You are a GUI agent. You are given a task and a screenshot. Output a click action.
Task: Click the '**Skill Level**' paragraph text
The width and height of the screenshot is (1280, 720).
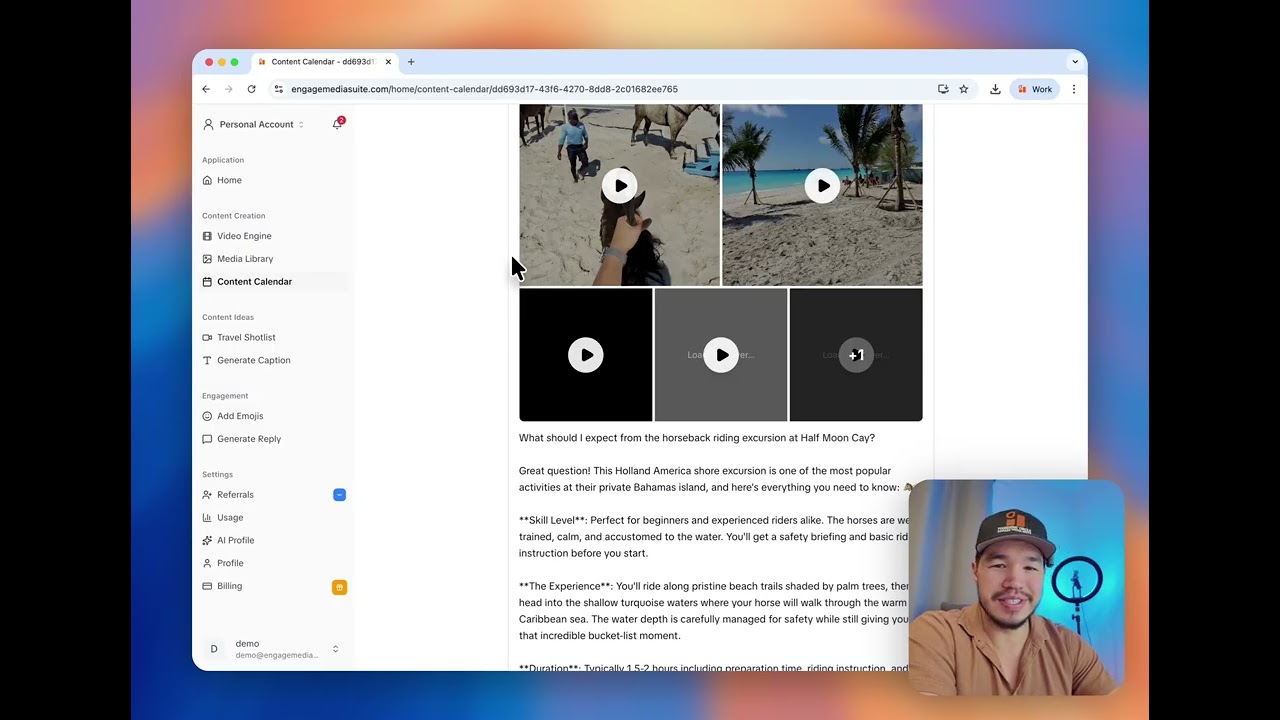tap(714, 537)
